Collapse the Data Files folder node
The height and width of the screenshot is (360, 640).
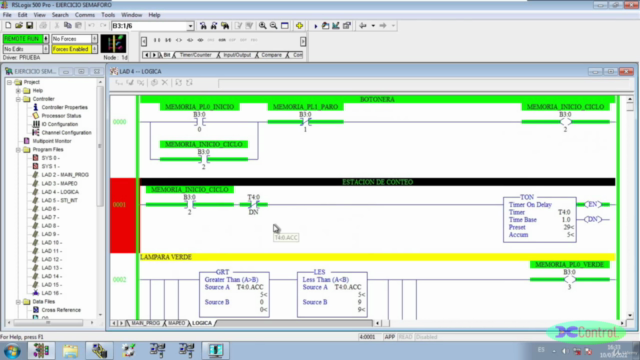pos(18,302)
